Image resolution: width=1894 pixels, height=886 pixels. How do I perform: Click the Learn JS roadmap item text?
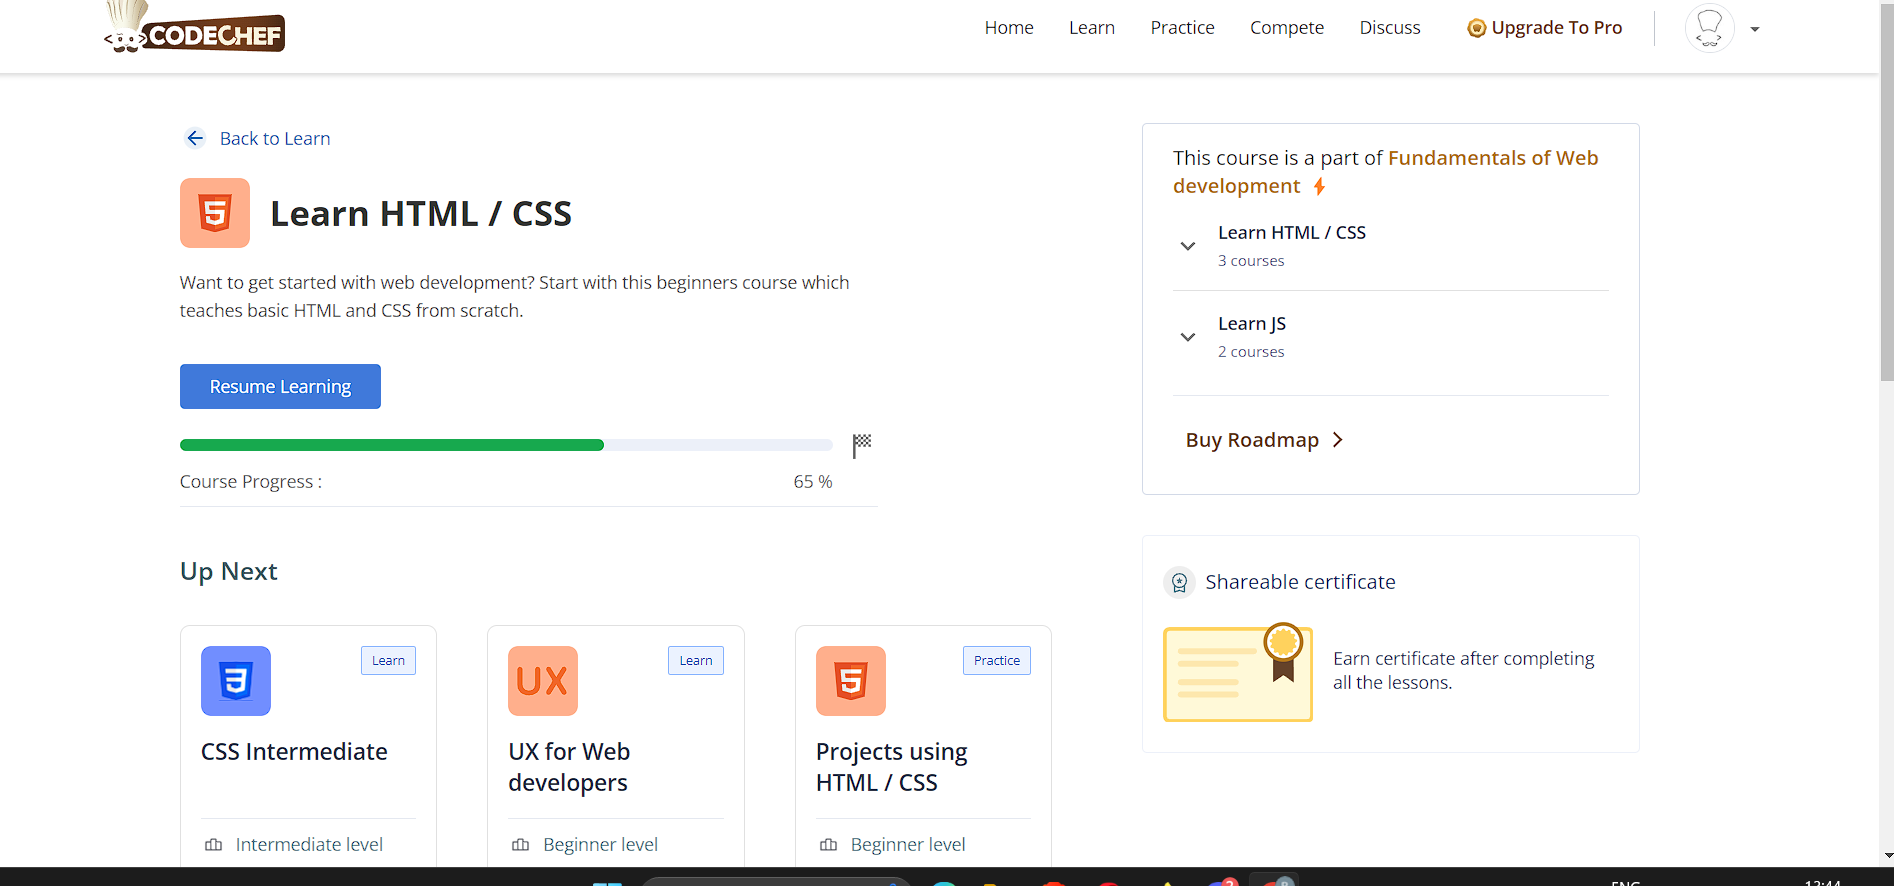tap(1252, 323)
